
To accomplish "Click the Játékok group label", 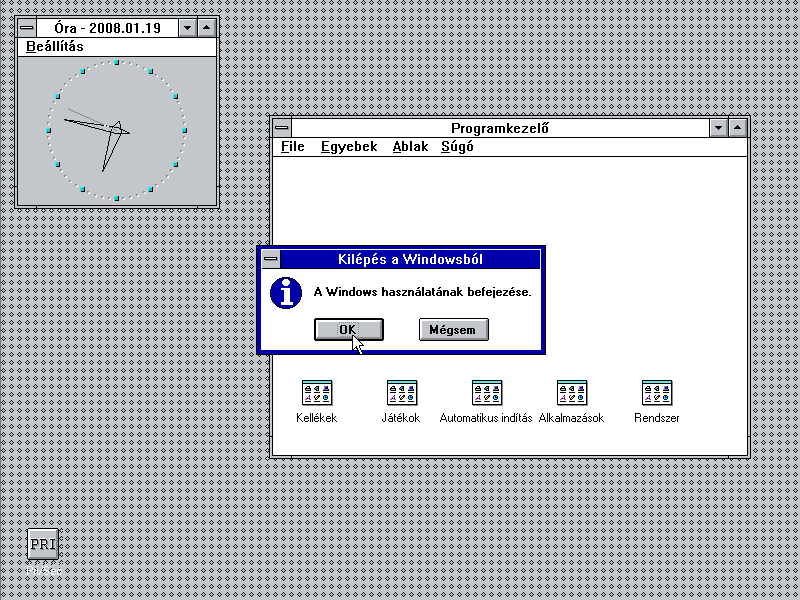I will 401,418.
